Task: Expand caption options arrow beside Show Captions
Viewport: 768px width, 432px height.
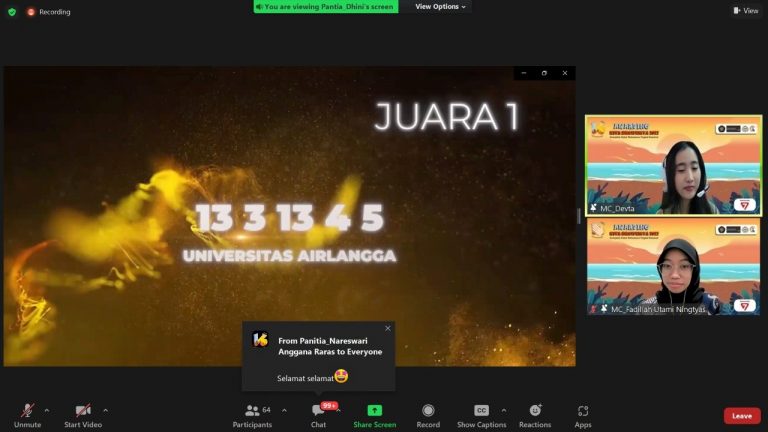Action: point(503,410)
